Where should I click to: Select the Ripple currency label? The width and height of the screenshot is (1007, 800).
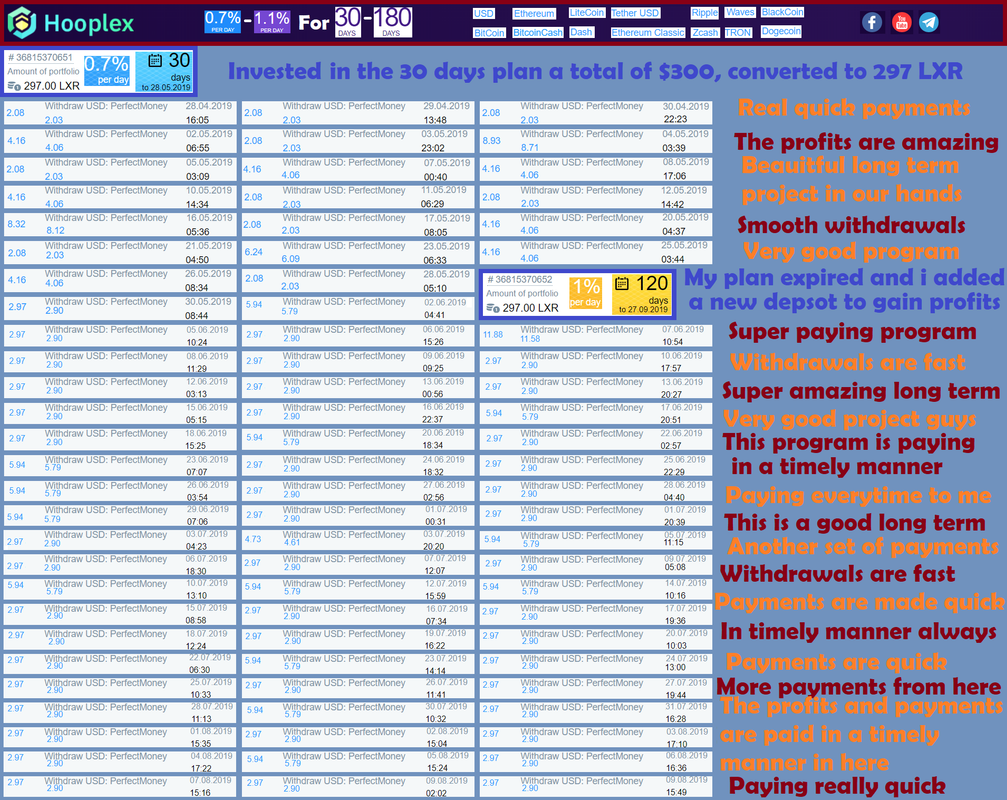[705, 13]
